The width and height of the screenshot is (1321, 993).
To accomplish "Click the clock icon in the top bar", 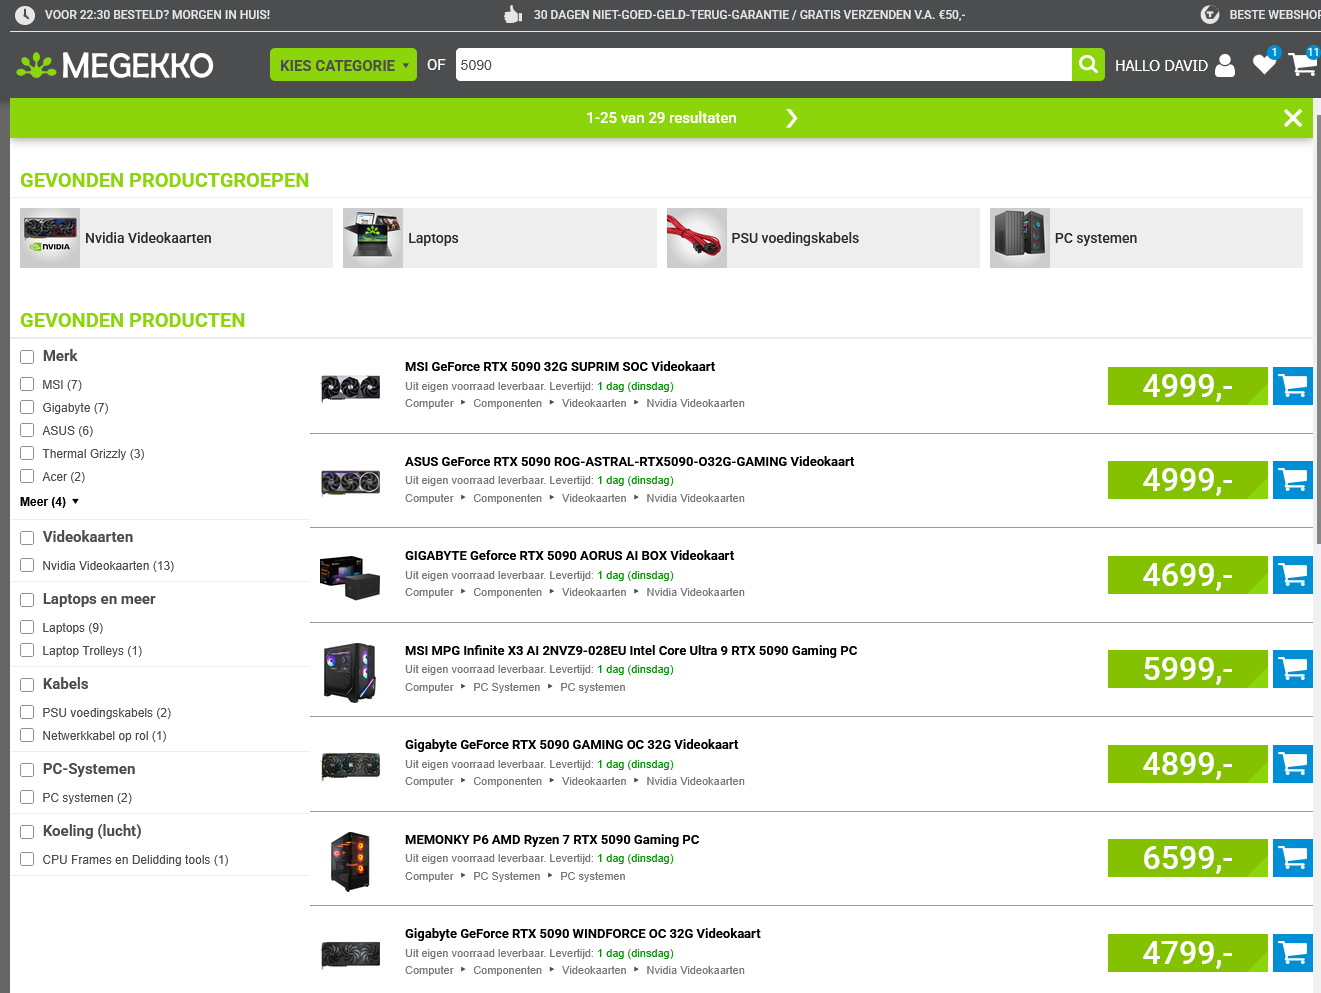I will click(x=25, y=15).
